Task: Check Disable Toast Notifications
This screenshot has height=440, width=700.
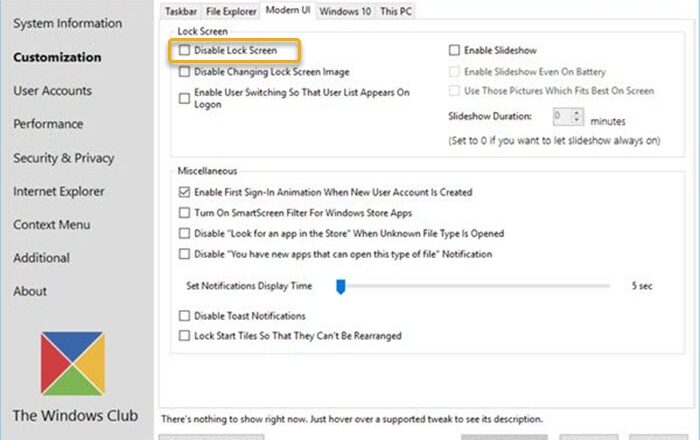Action: [185, 316]
